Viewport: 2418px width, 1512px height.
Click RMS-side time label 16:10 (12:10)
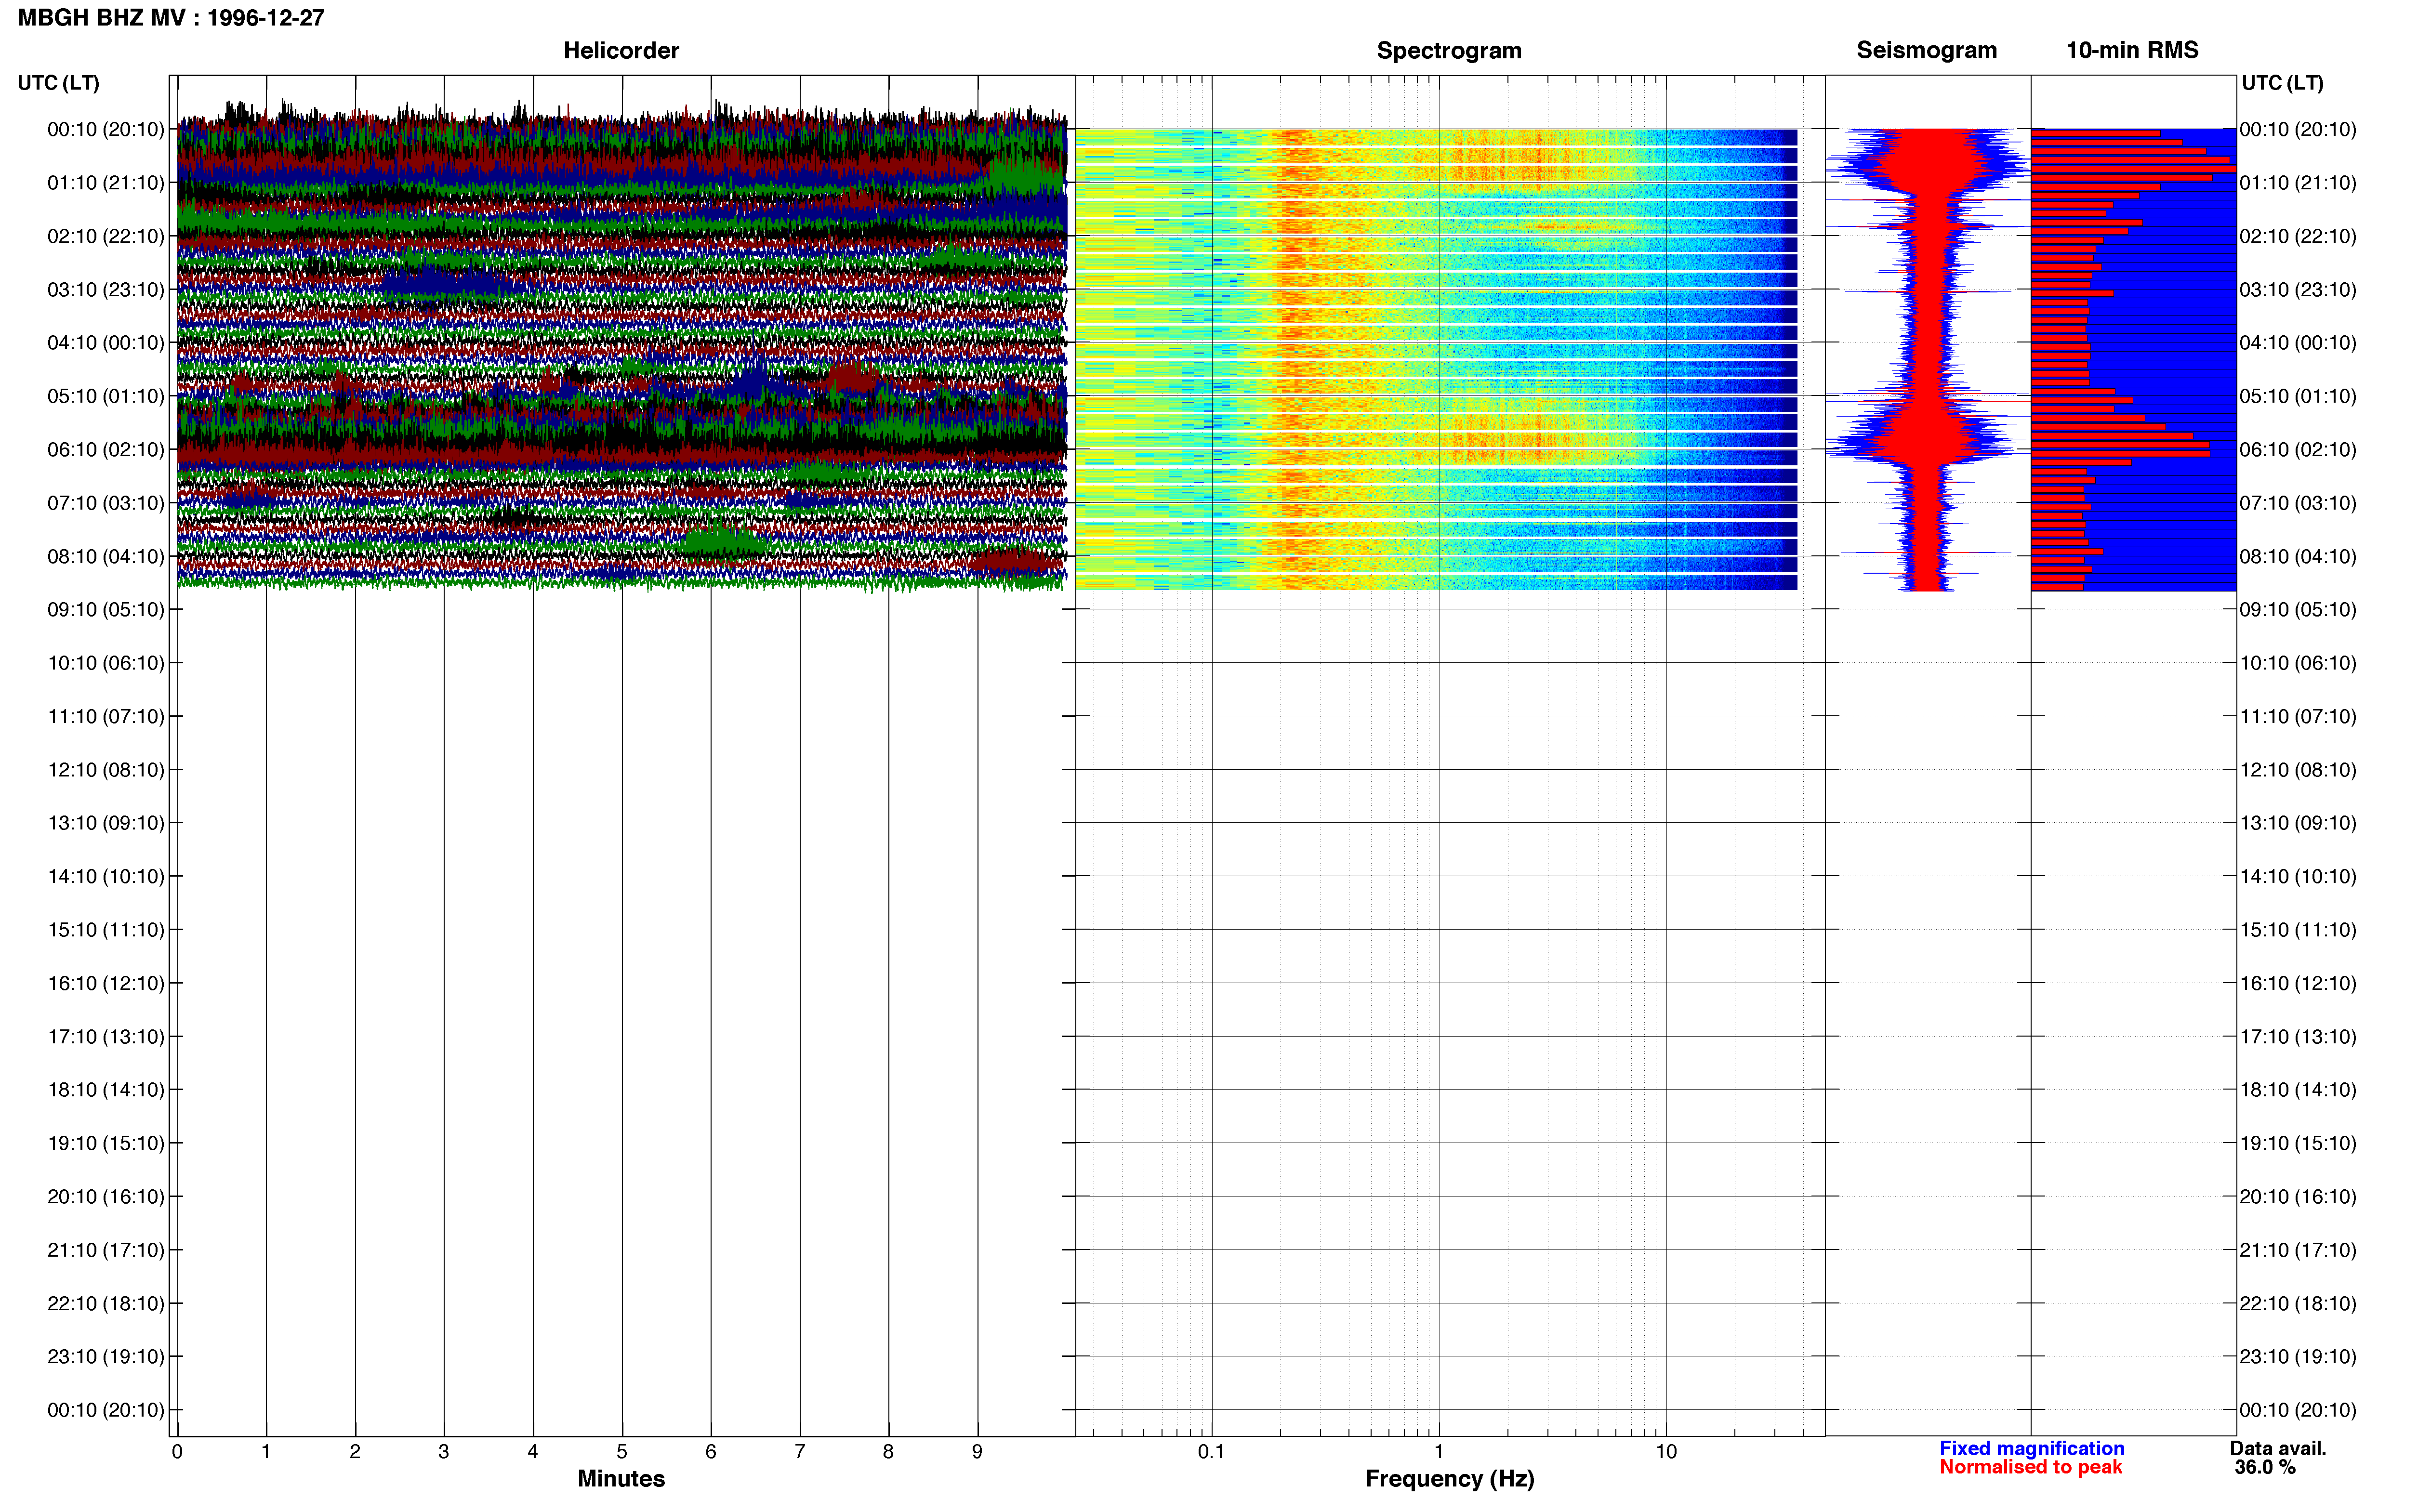(2298, 984)
